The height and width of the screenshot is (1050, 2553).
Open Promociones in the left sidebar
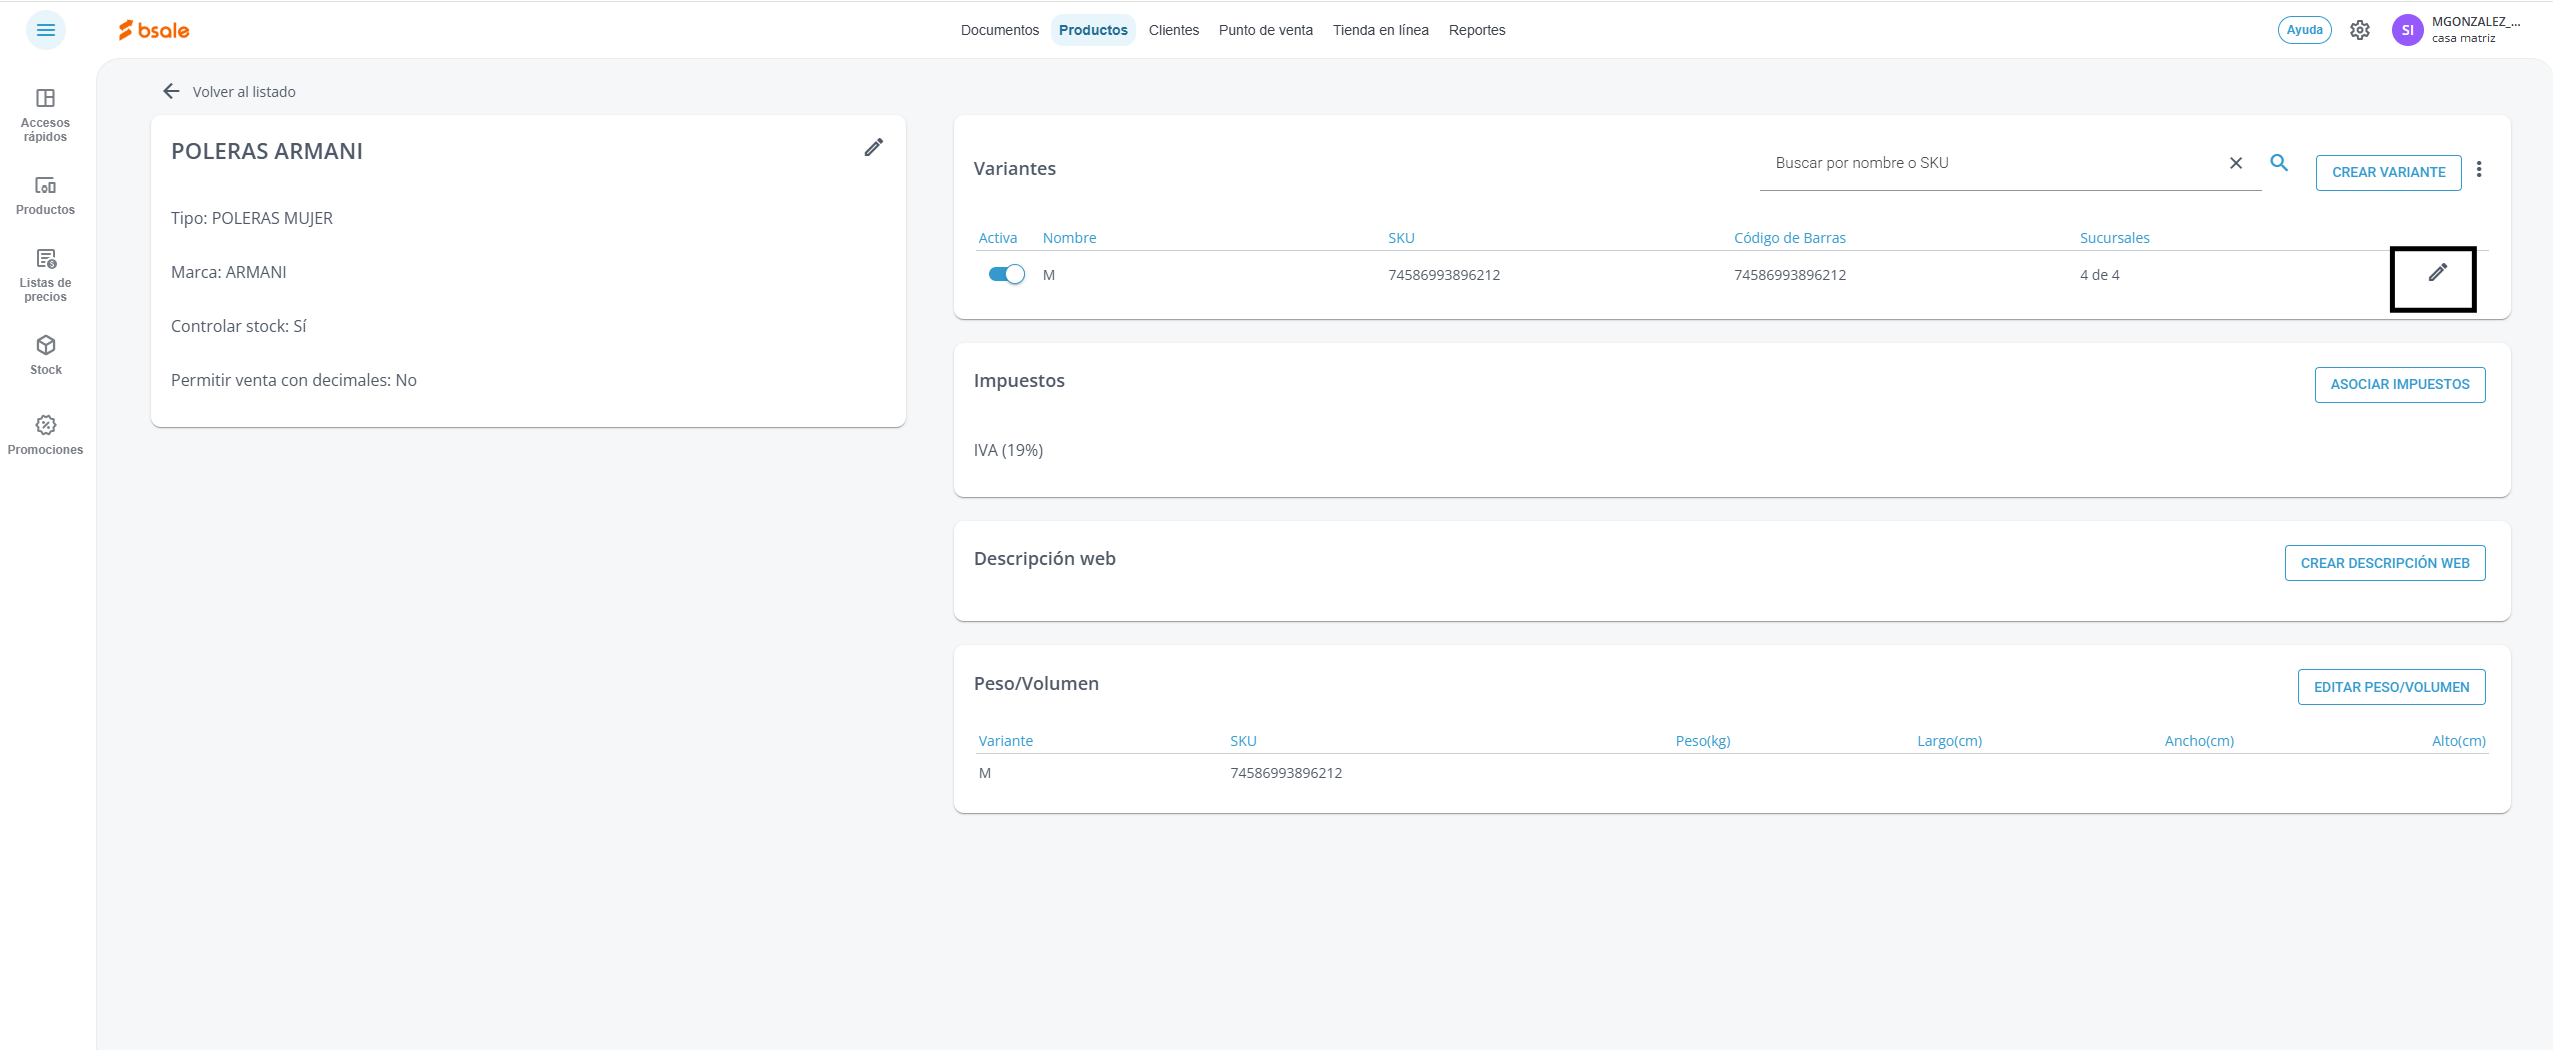click(x=45, y=435)
